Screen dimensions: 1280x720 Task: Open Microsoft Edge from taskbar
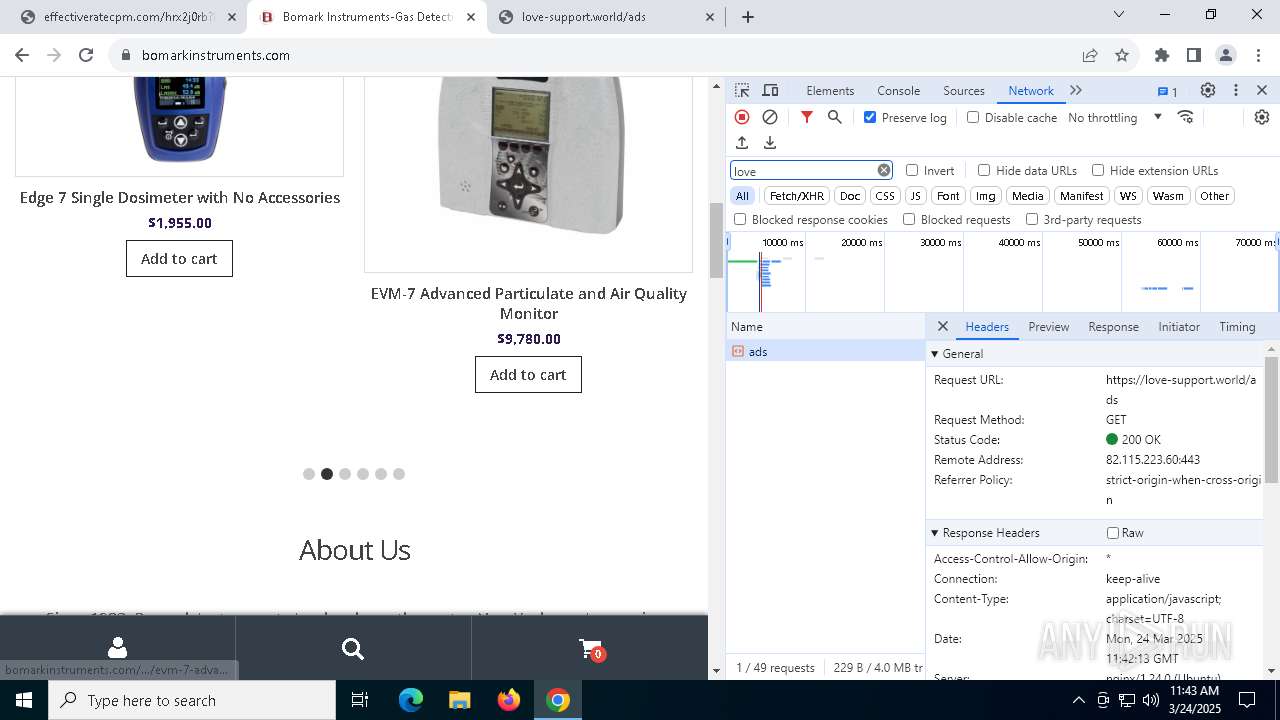click(411, 700)
